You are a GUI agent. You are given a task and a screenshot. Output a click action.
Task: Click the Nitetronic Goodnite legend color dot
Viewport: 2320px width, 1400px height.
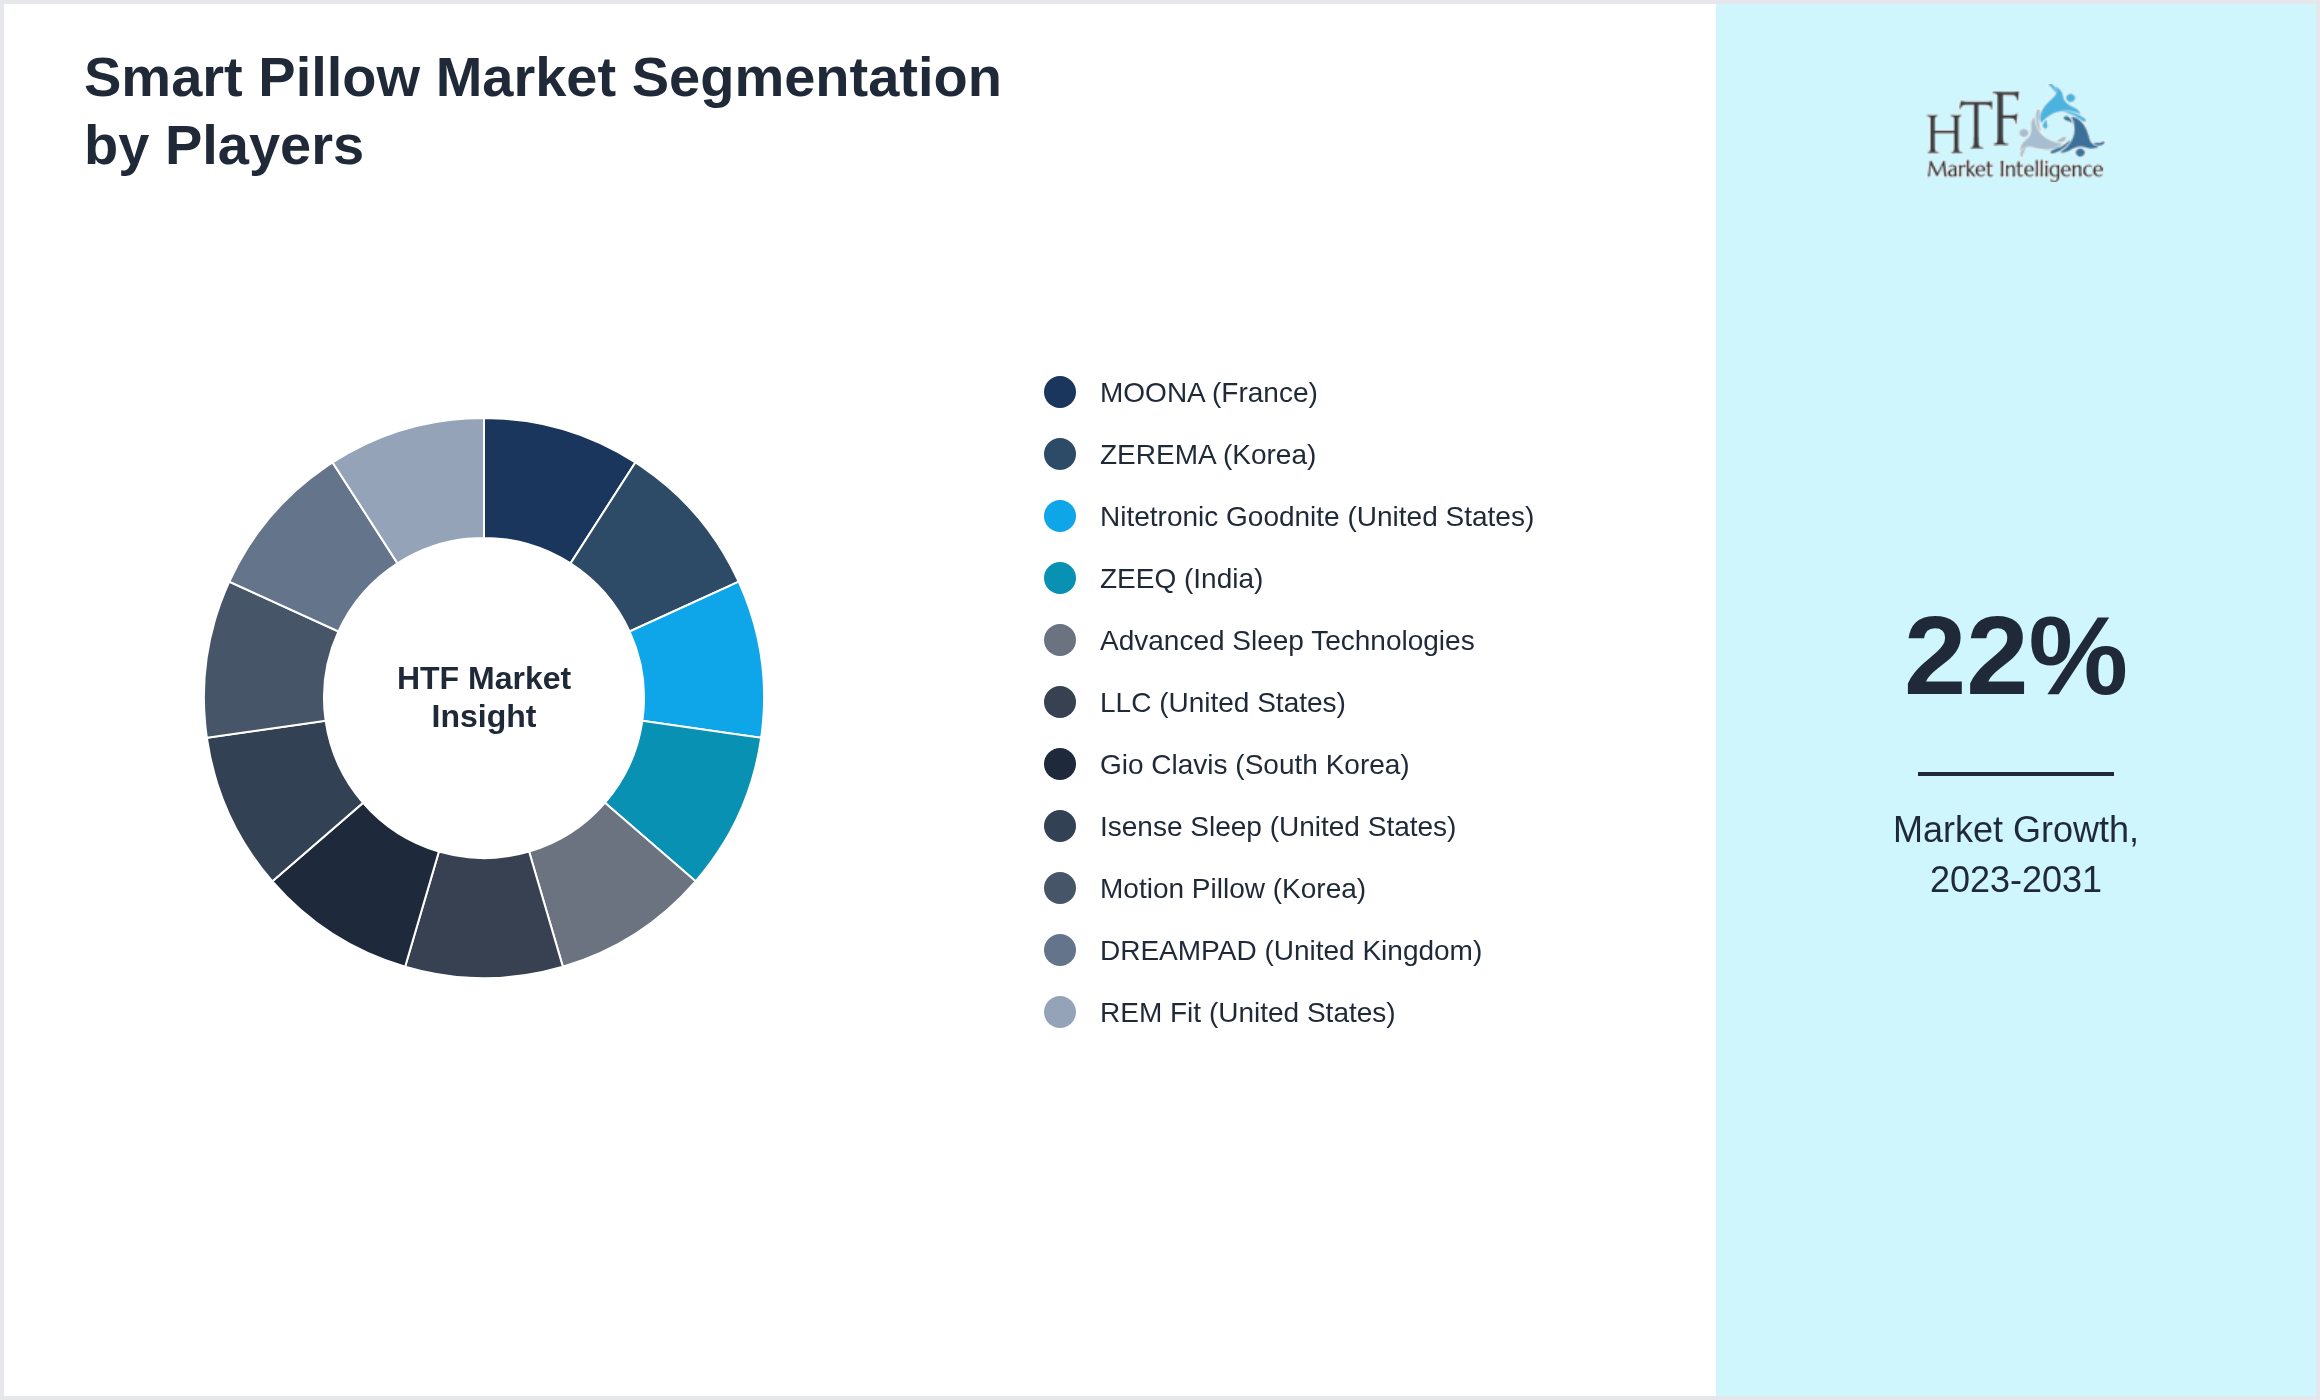1060,516
